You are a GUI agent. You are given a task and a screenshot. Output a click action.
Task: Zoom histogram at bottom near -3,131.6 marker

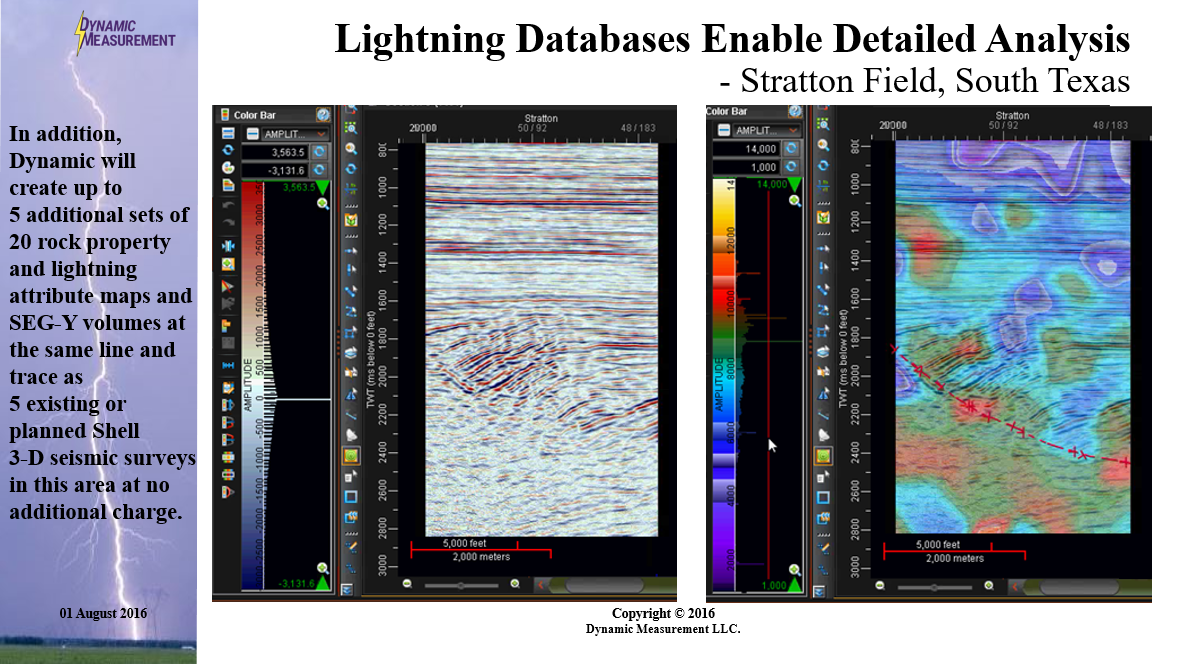323,568
